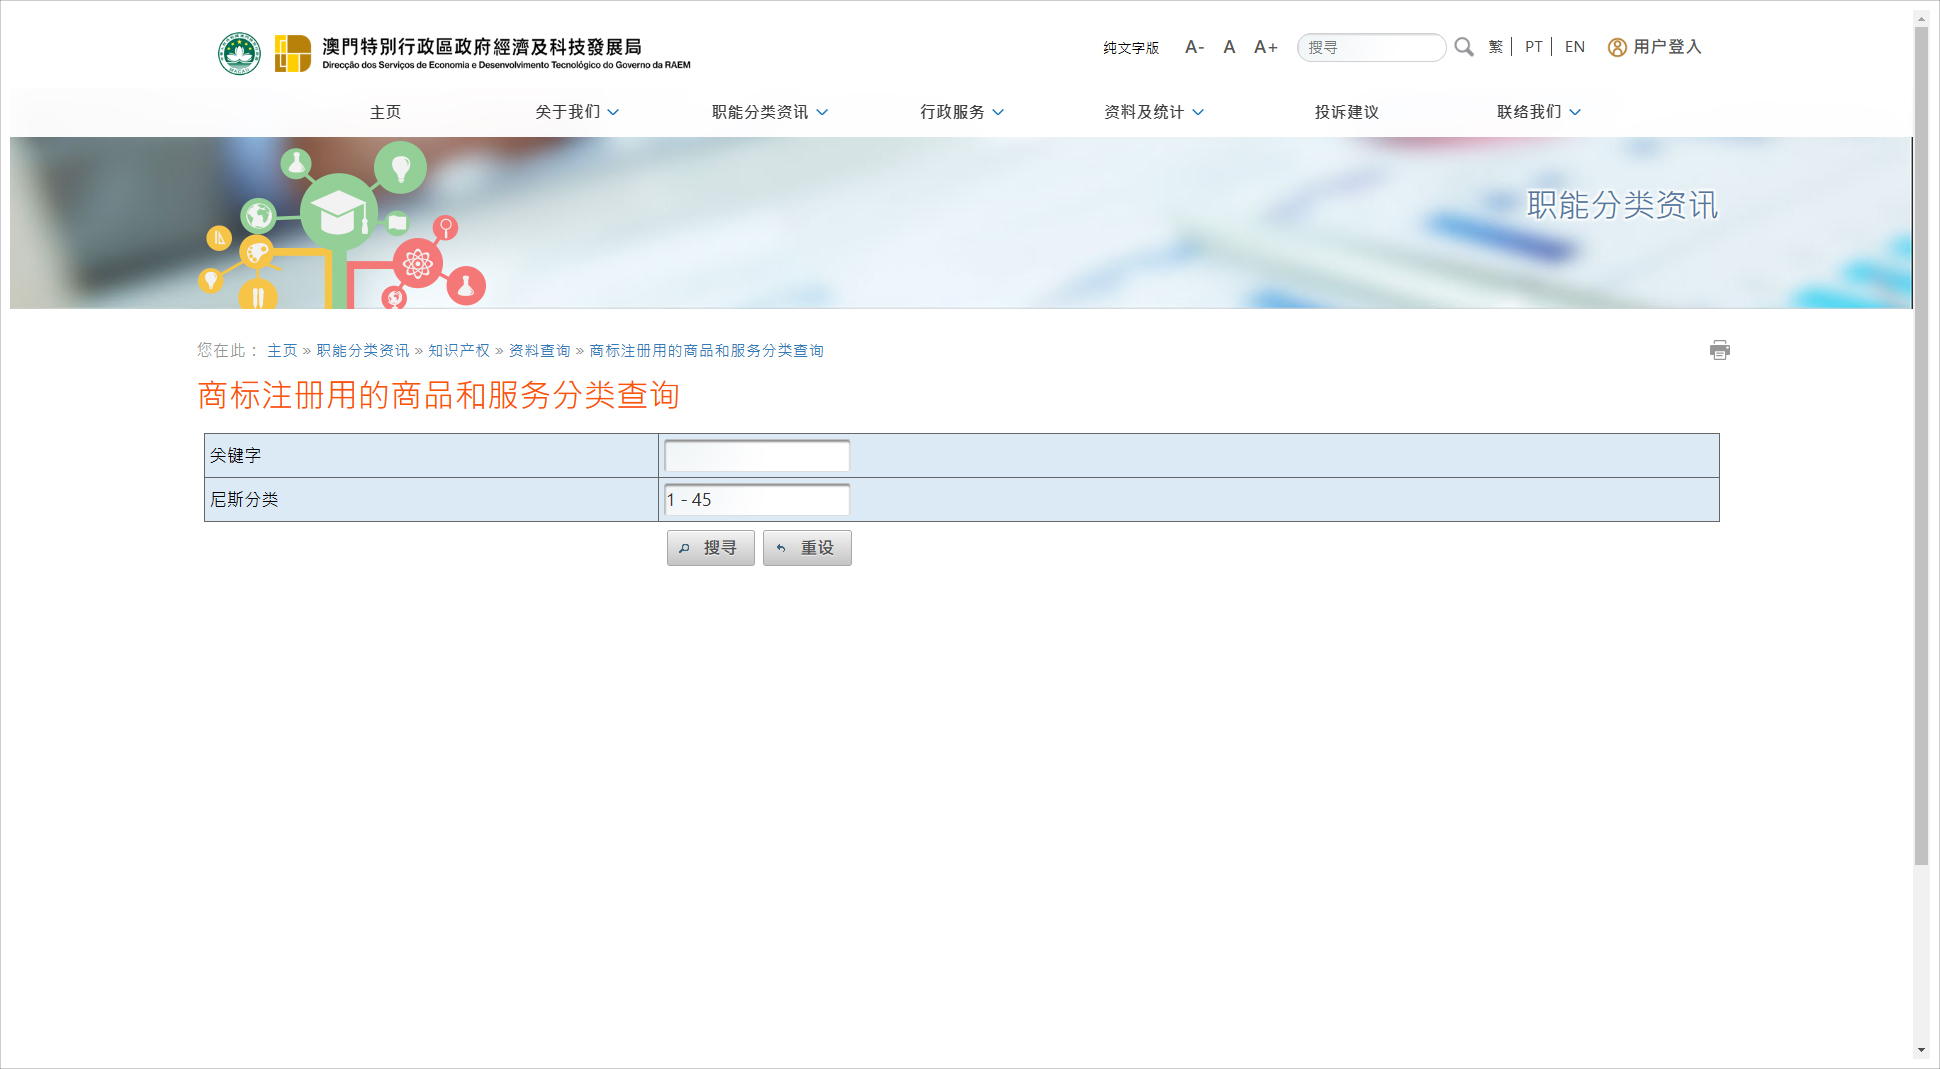Expand the 资料及统计 menu
1940x1069 pixels.
tap(1153, 112)
